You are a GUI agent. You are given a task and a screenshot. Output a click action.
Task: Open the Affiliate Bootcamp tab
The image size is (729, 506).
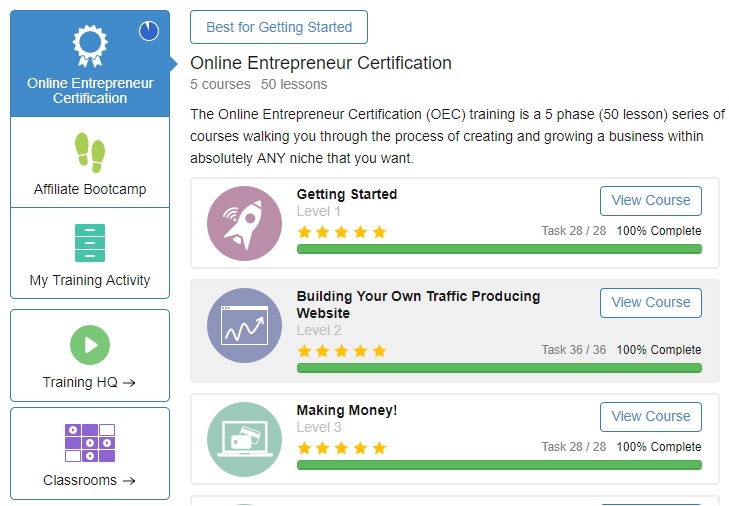click(x=90, y=162)
